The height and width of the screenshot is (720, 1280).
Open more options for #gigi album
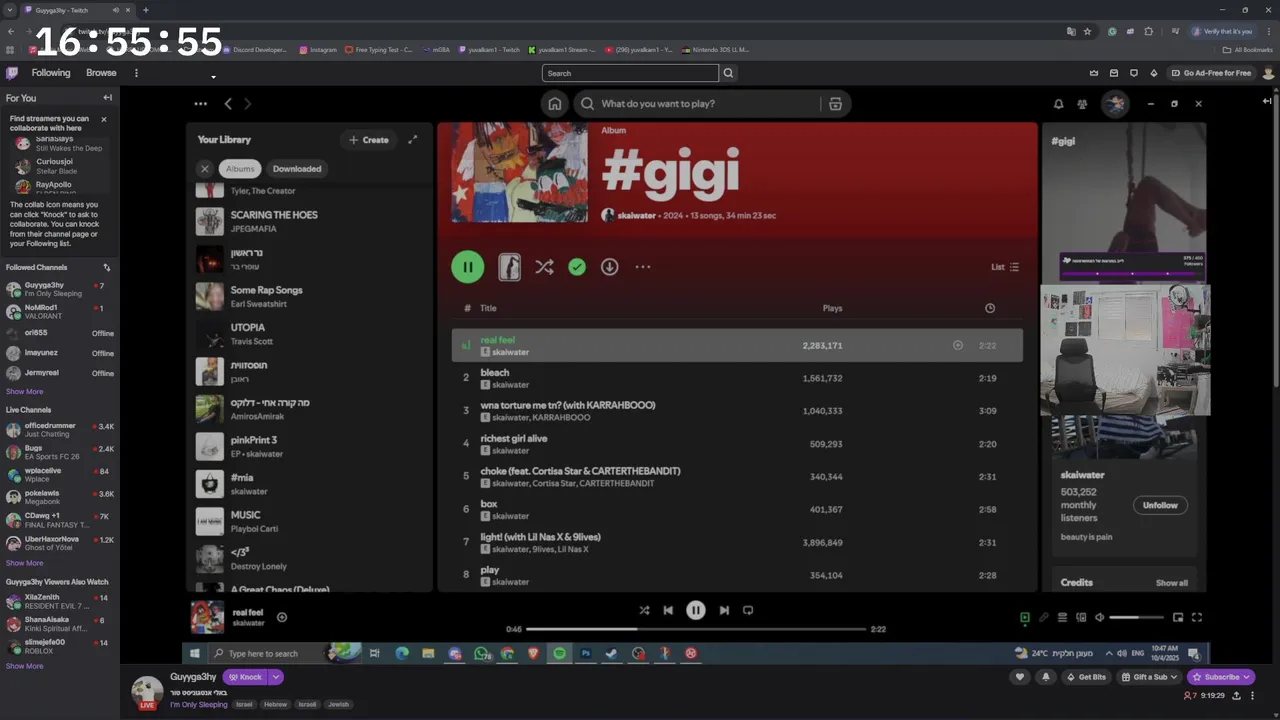[x=642, y=267]
